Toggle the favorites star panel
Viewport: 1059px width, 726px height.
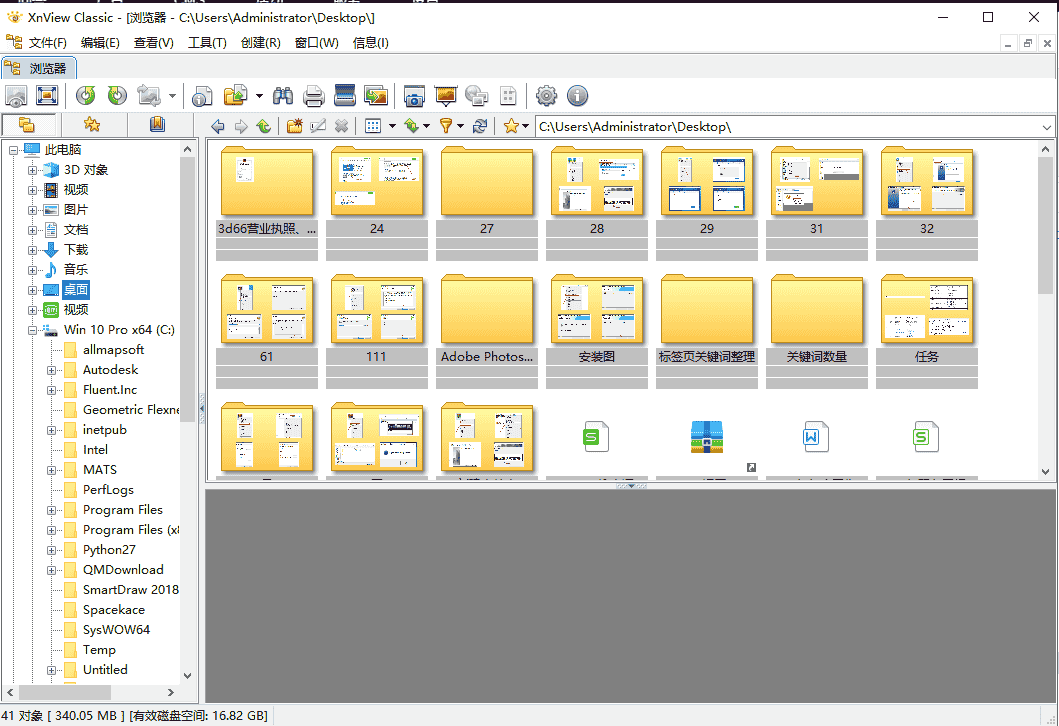coord(92,125)
